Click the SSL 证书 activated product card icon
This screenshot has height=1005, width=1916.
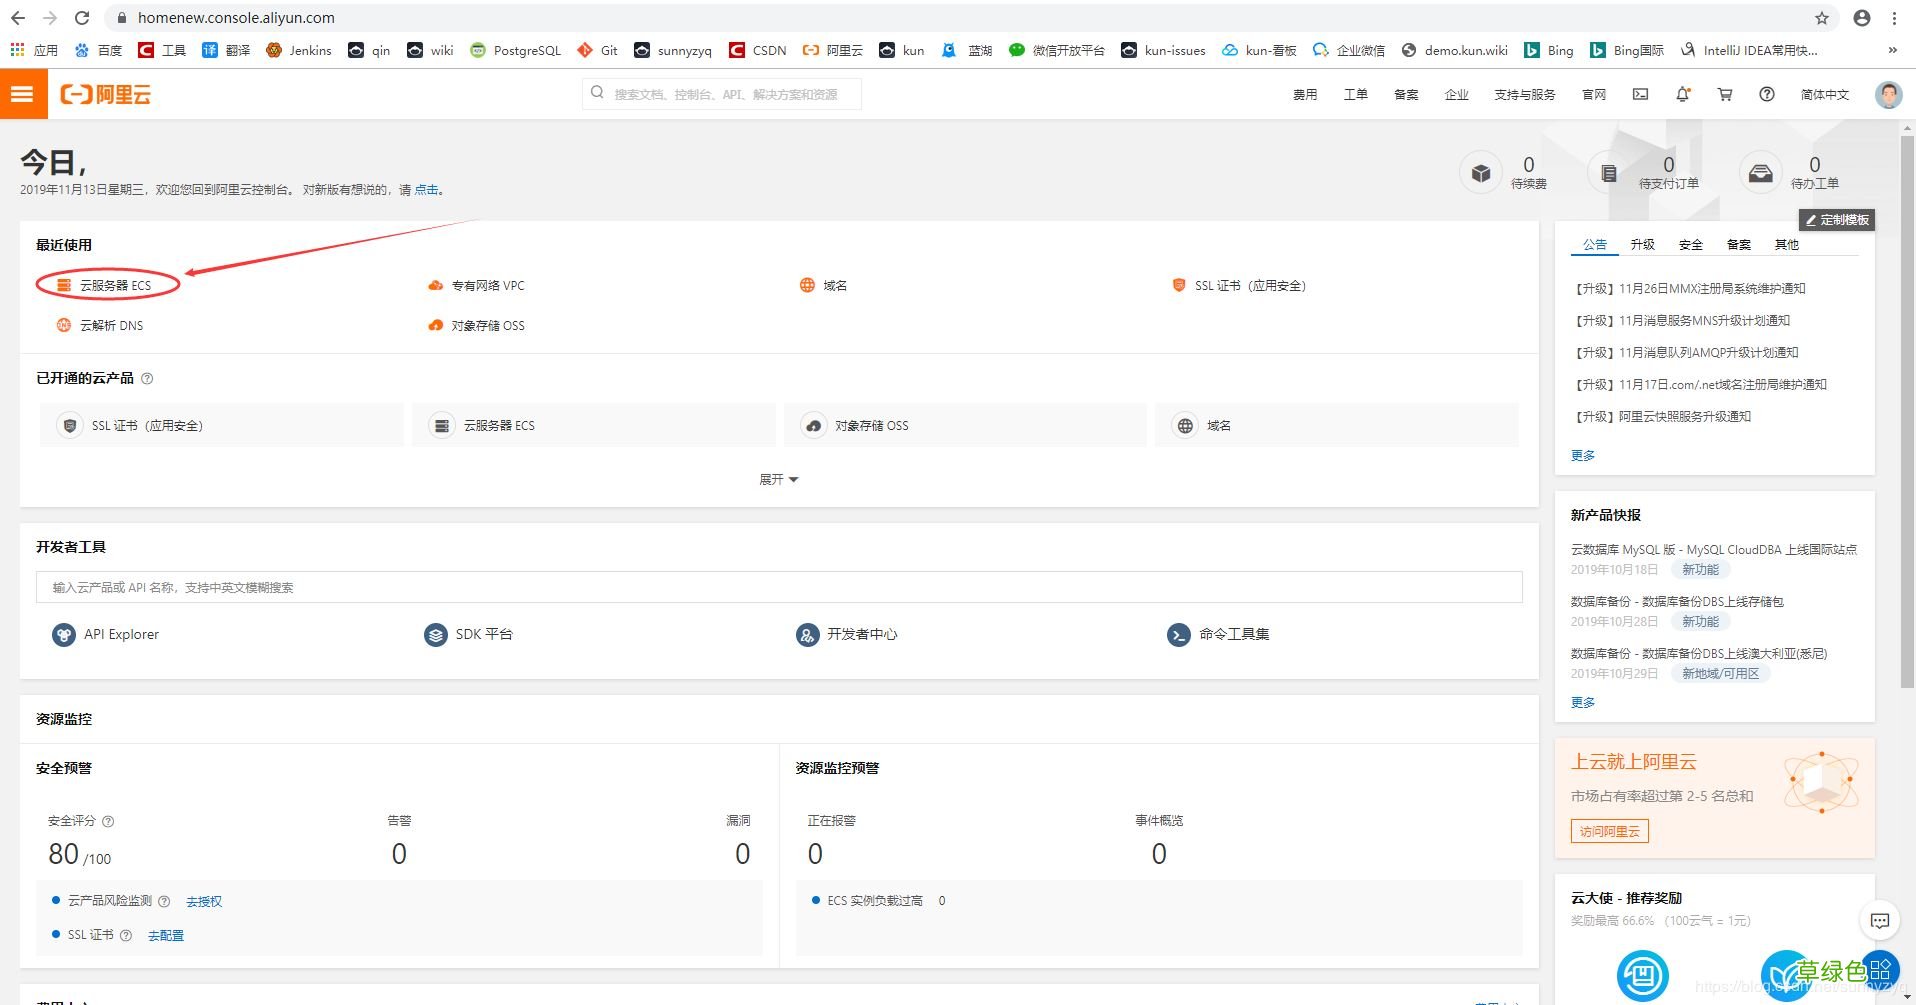pos(70,425)
